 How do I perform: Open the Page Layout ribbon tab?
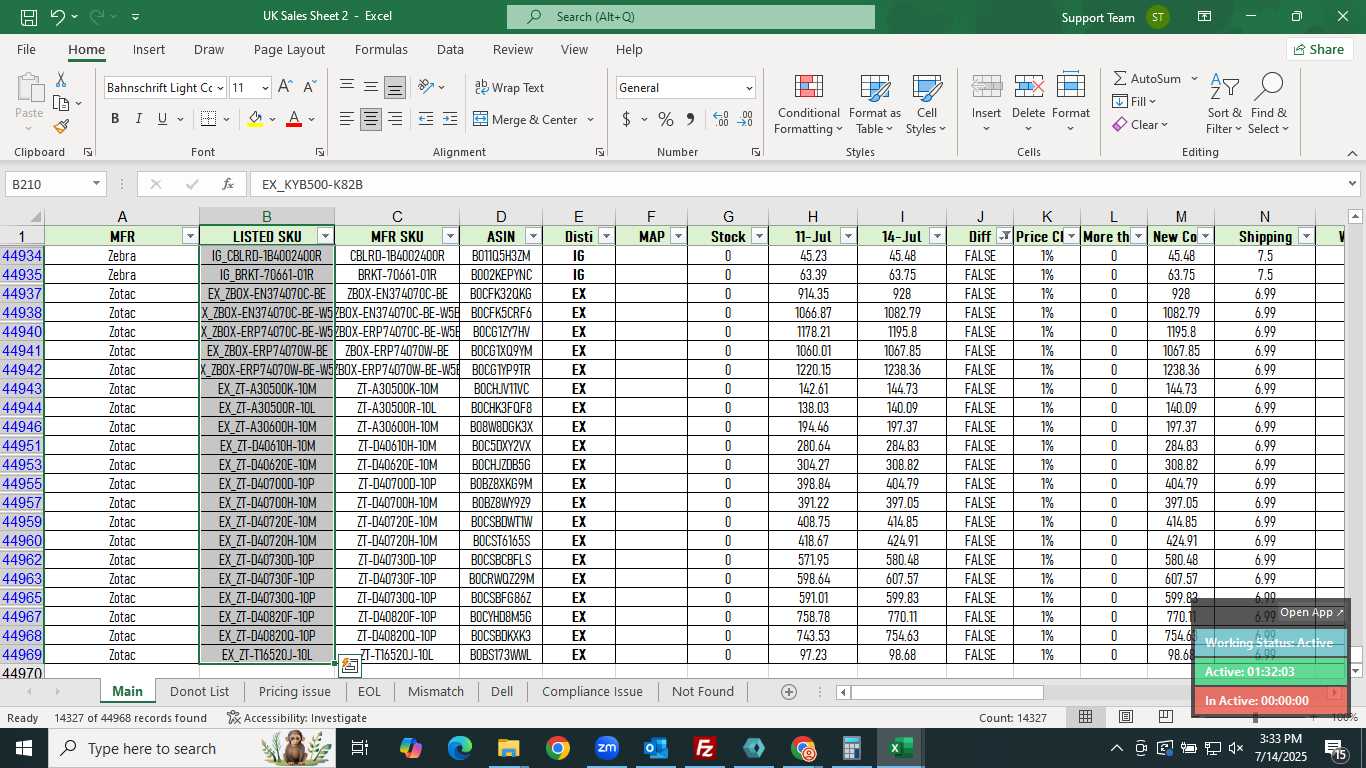[289, 49]
